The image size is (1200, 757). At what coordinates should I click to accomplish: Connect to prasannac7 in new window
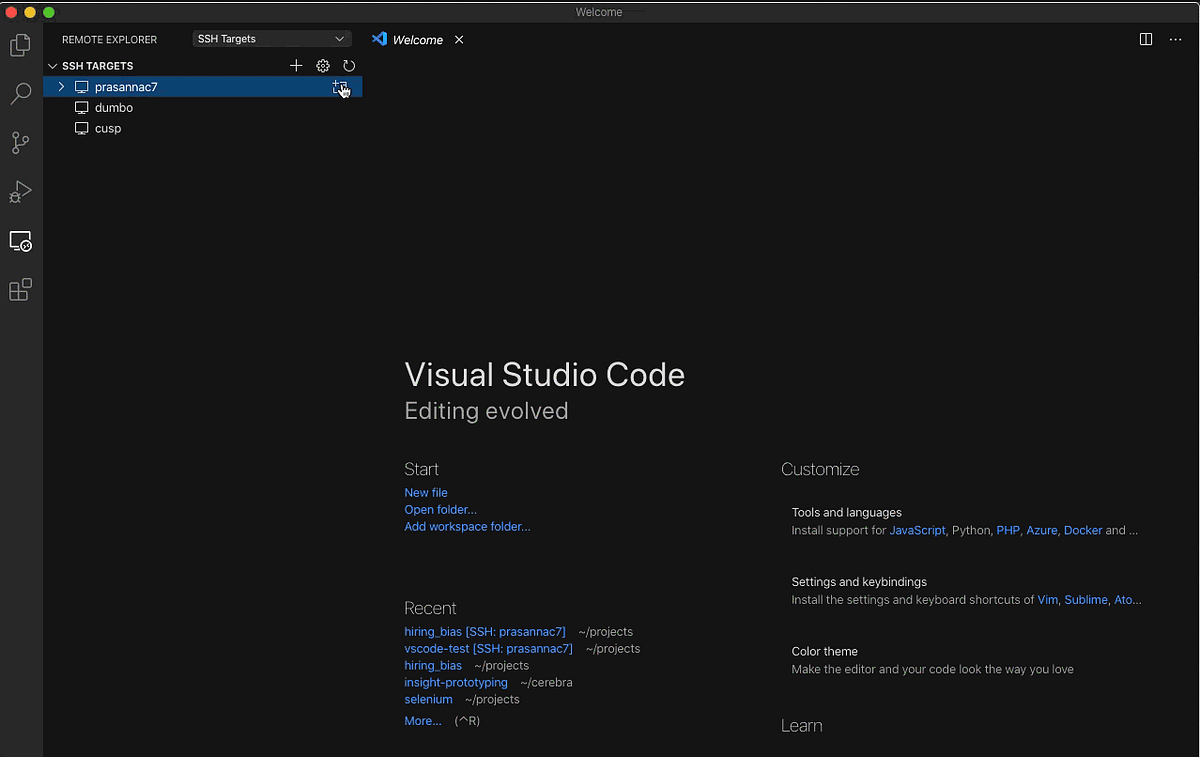[x=340, y=87]
